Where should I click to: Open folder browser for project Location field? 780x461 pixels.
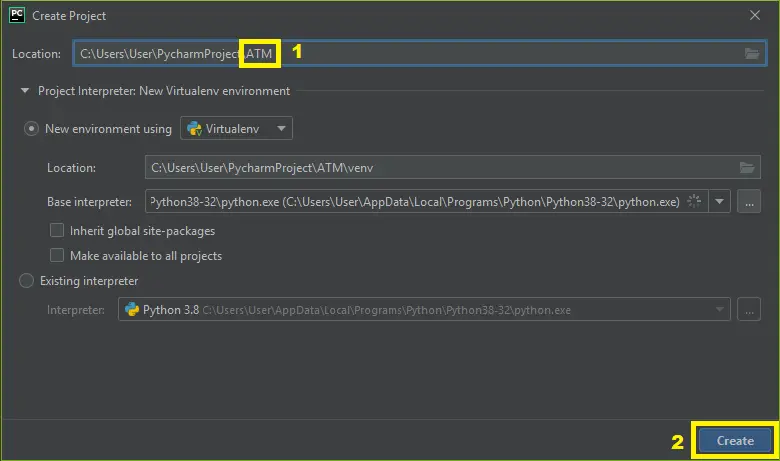point(752,53)
